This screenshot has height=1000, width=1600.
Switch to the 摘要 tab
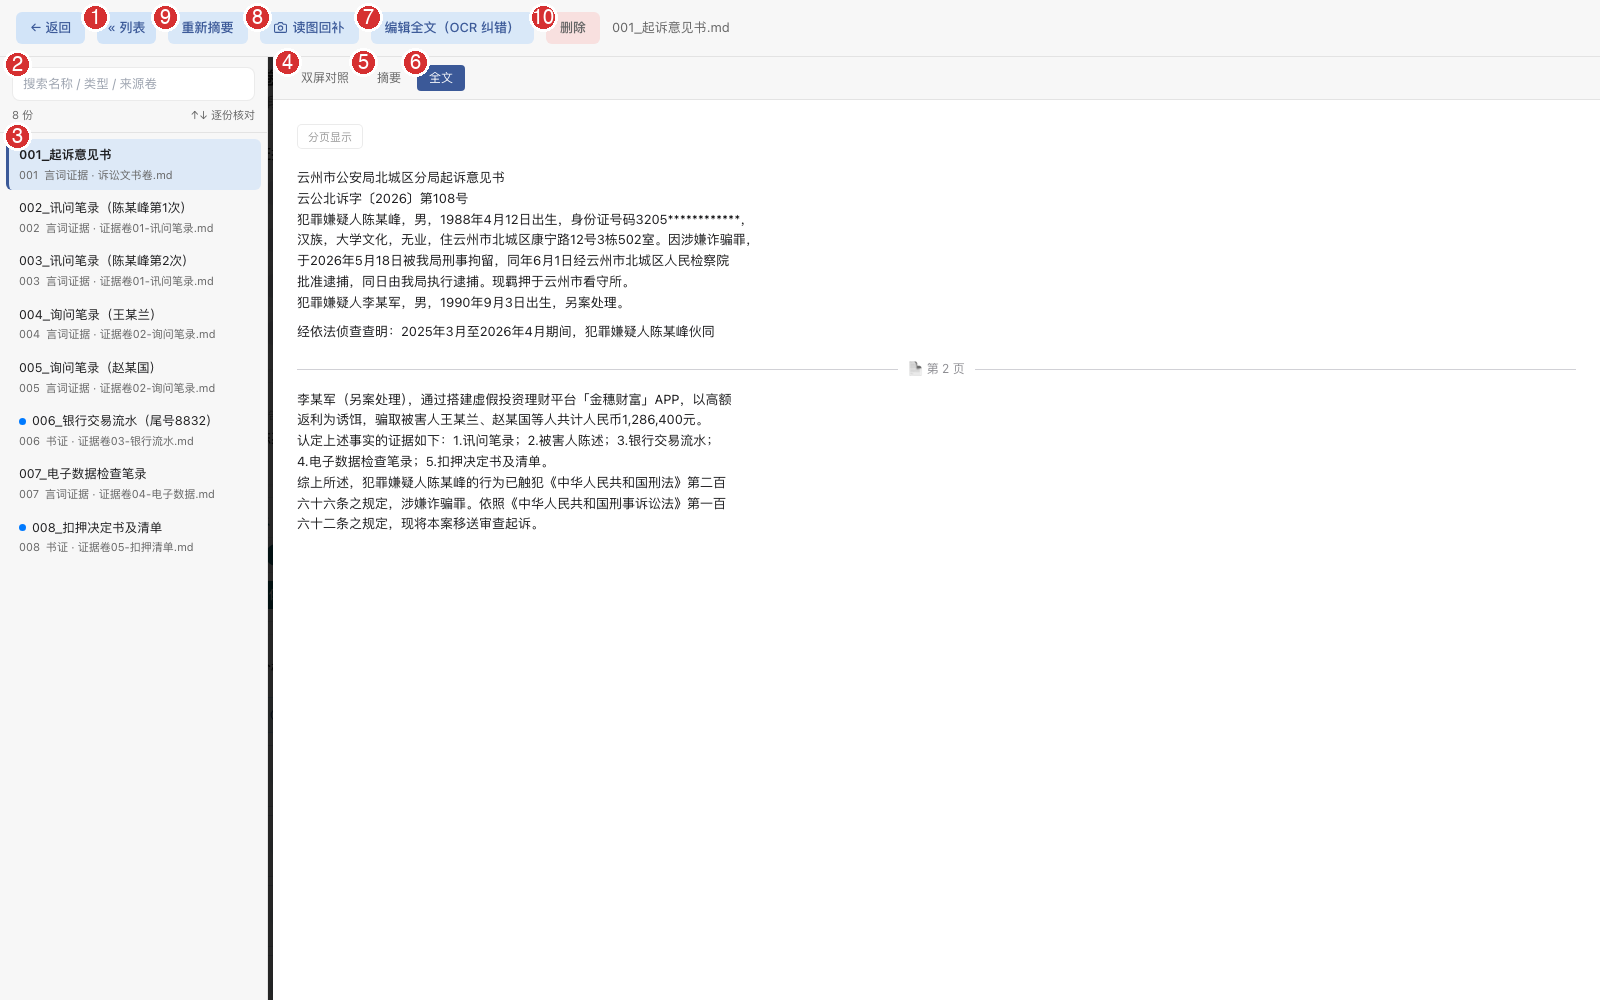pyautogui.click(x=389, y=78)
